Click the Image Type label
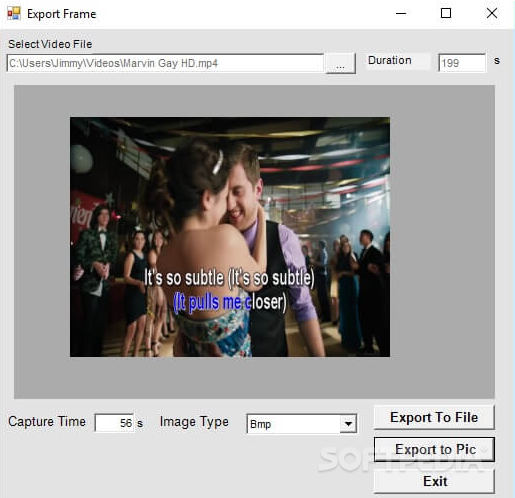The image size is (515, 498). click(x=194, y=422)
